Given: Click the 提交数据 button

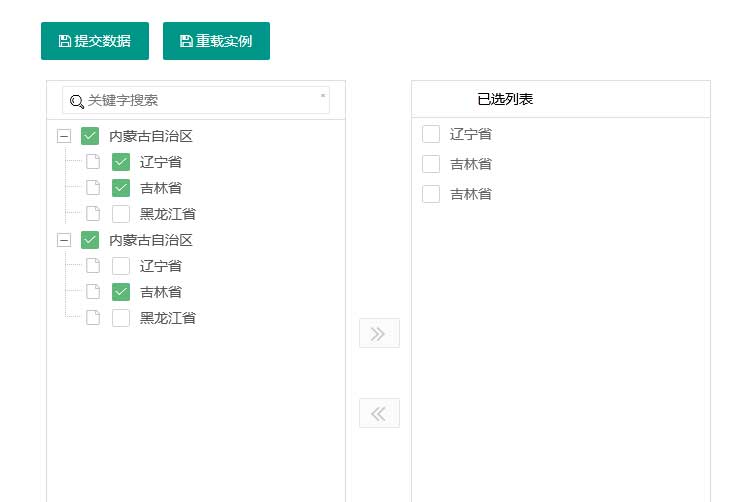Looking at the screenshot, I should tap(95, 41).
